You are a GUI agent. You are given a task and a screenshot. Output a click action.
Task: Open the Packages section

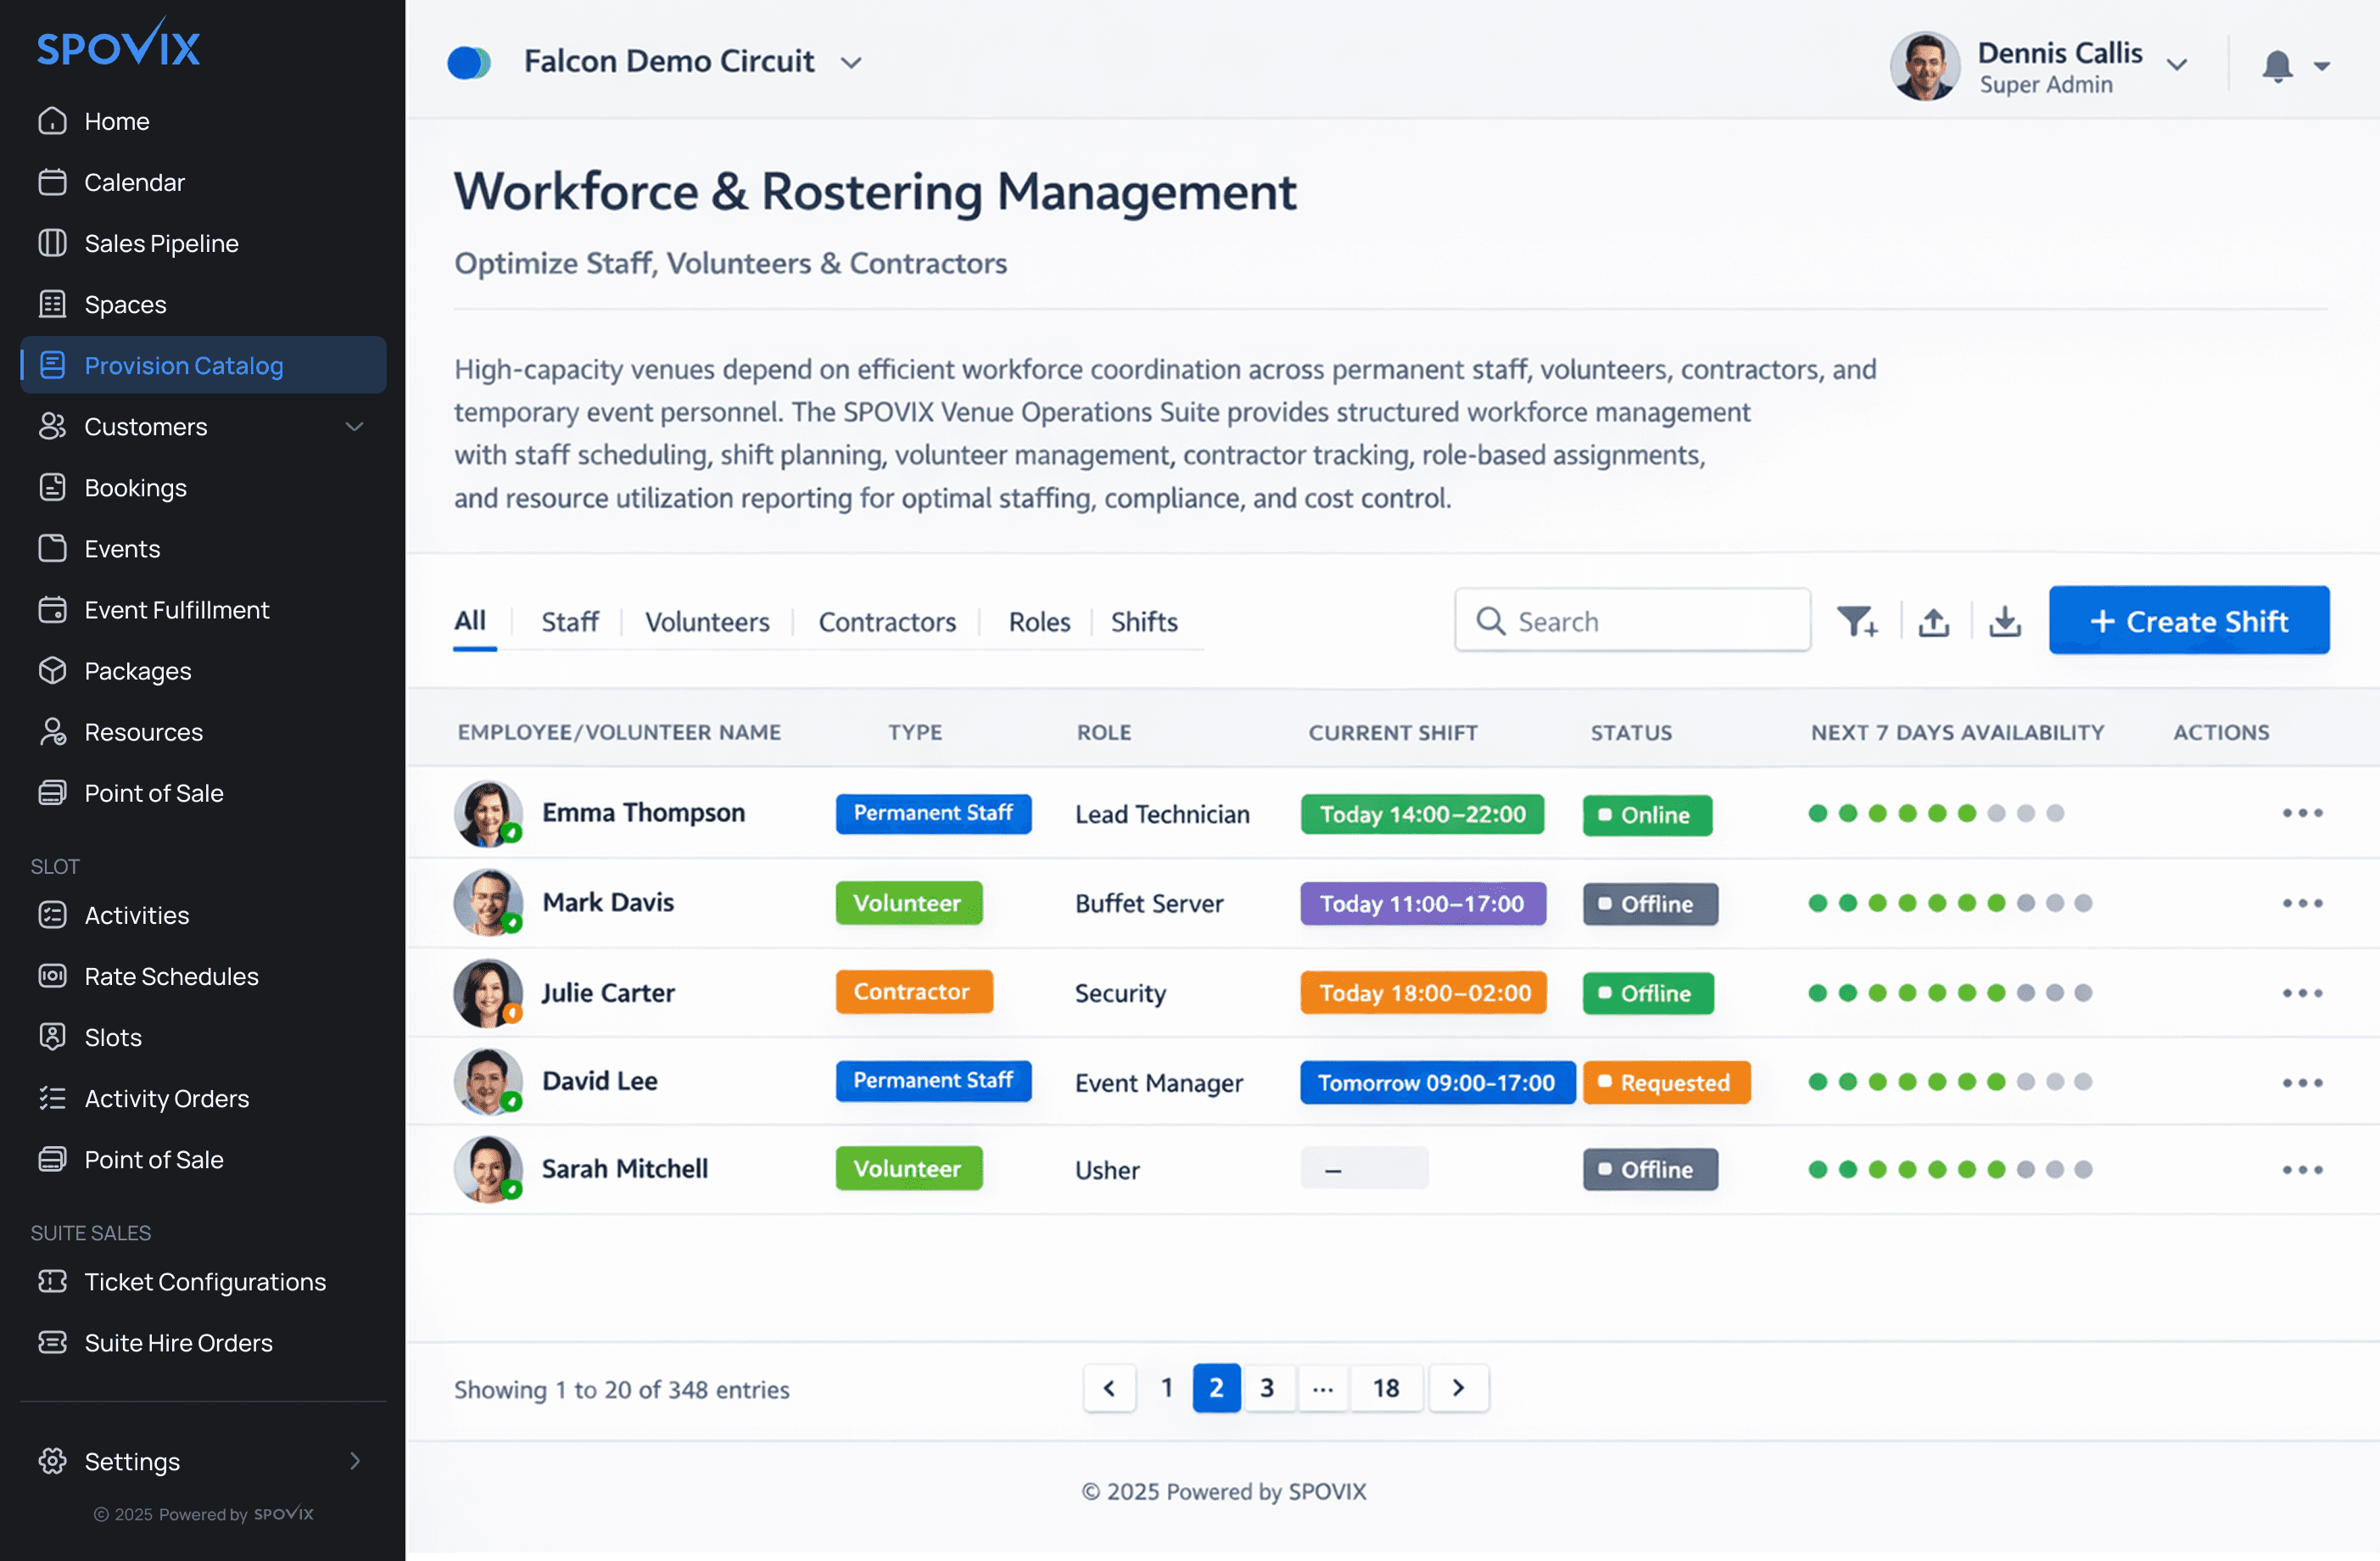pos(137,671)
